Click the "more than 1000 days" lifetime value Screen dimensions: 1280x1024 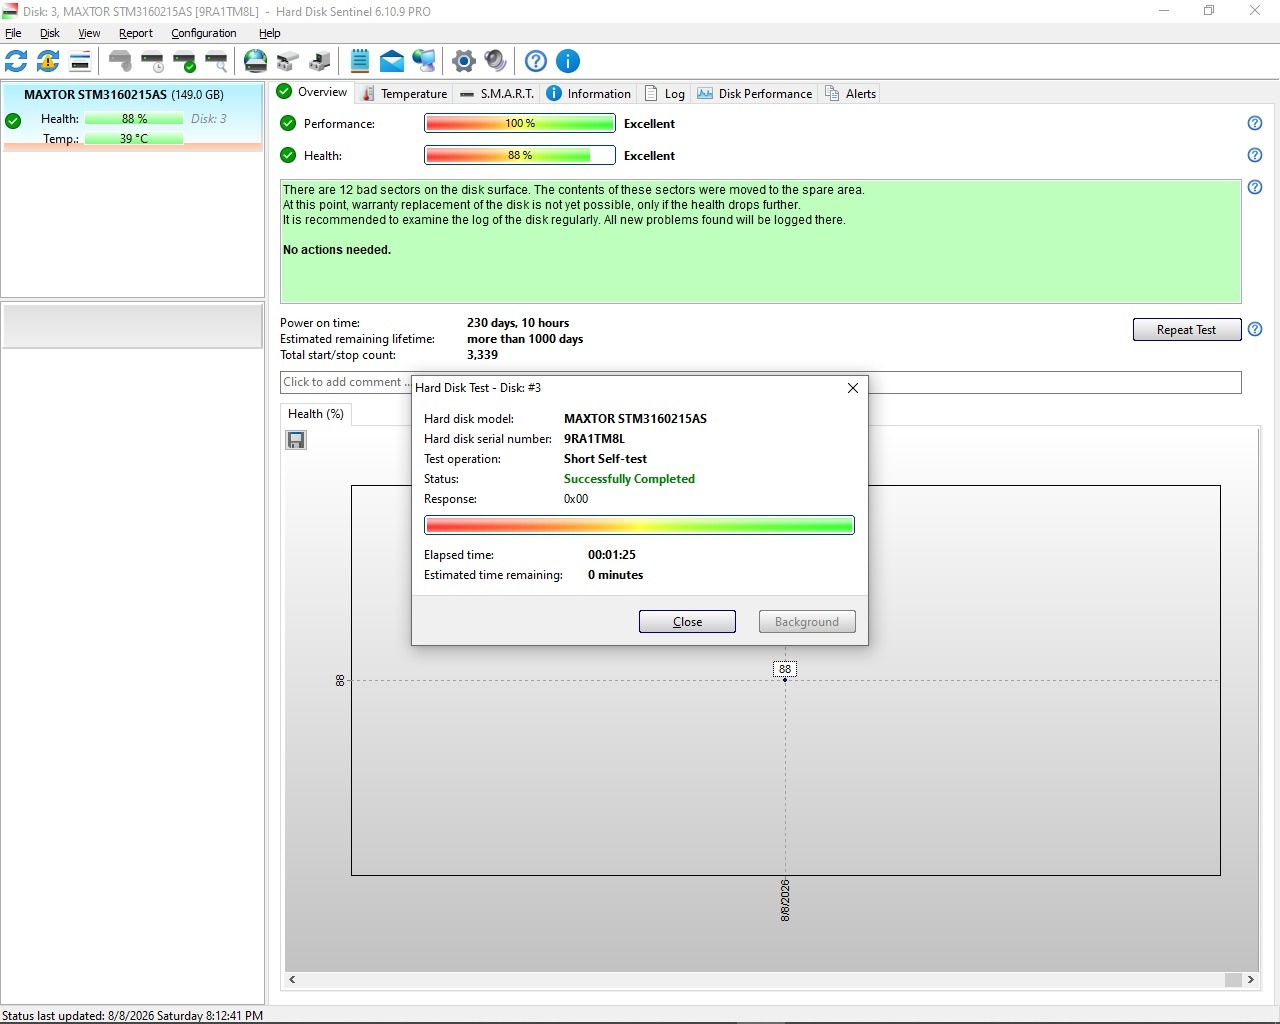(x=525, y=339)
